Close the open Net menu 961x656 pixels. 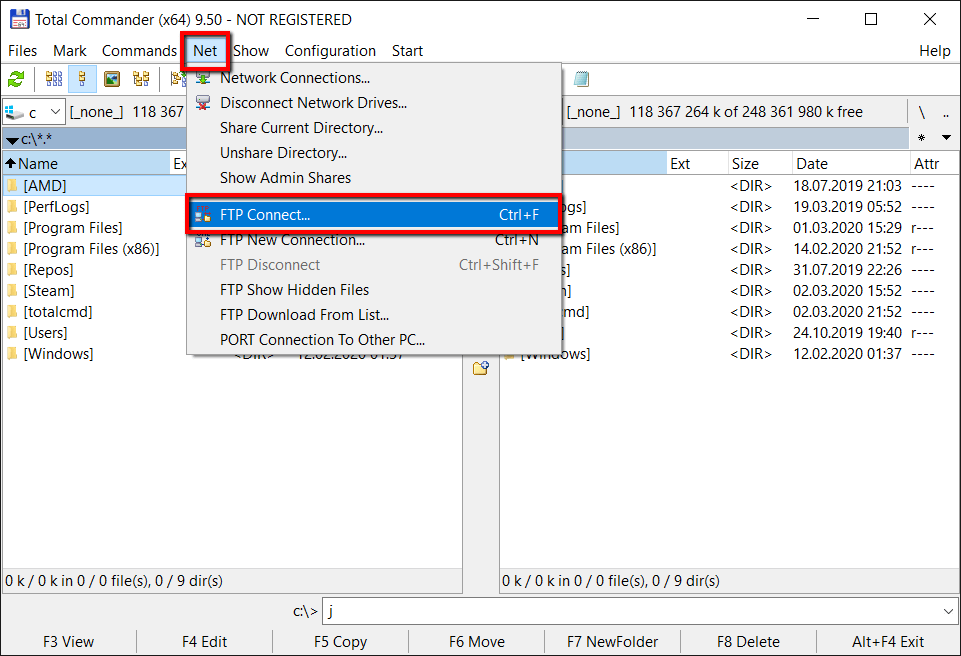[205, 51]
